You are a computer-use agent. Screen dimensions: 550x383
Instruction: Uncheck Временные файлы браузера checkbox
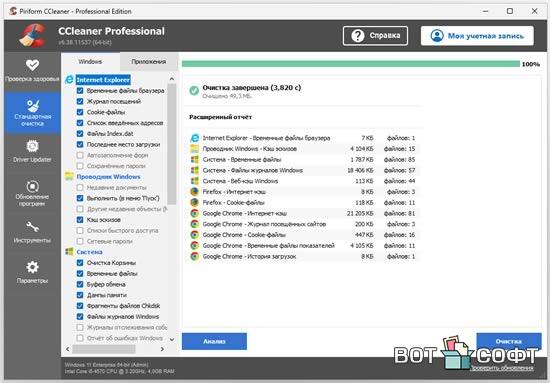click(x=80, y=90)
